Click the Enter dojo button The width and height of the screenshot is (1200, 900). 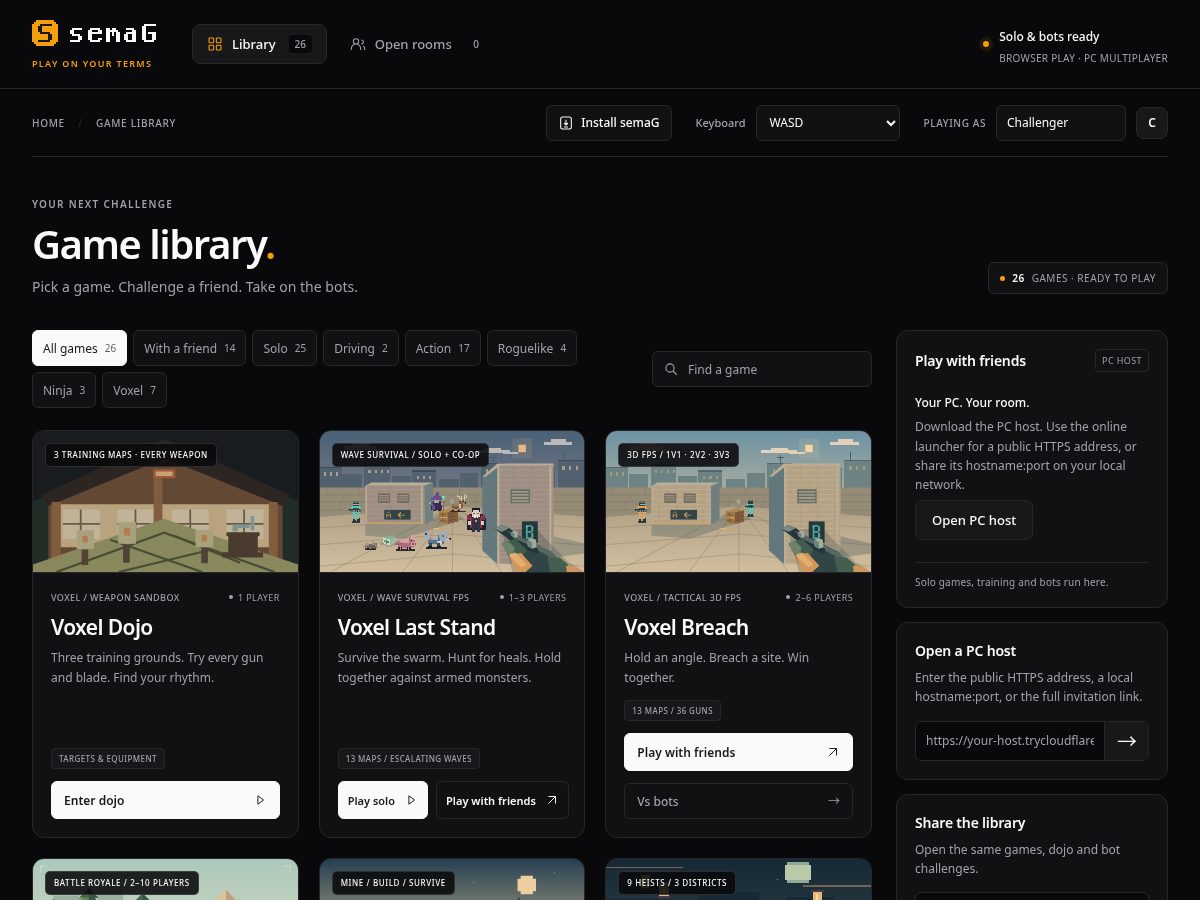click(165, 800)
